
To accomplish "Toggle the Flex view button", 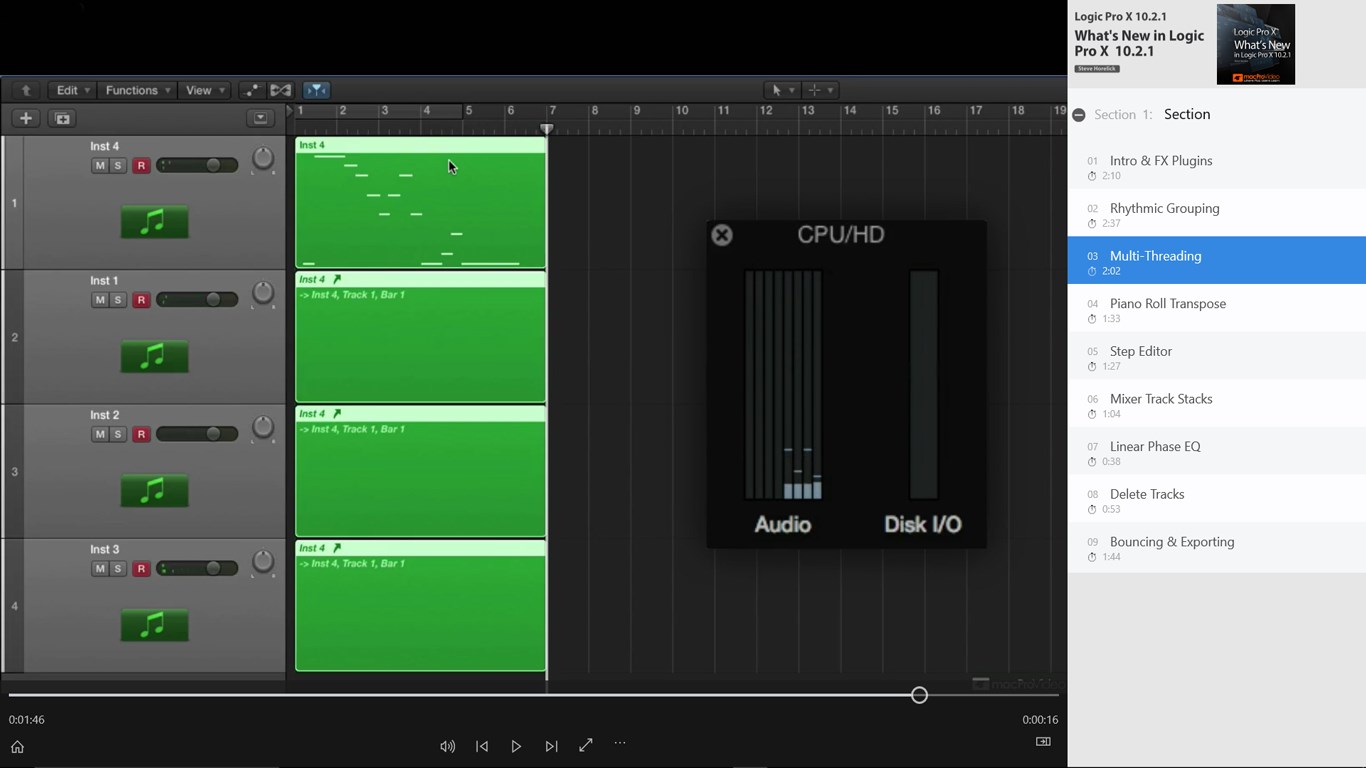I will tap(281, 90).
